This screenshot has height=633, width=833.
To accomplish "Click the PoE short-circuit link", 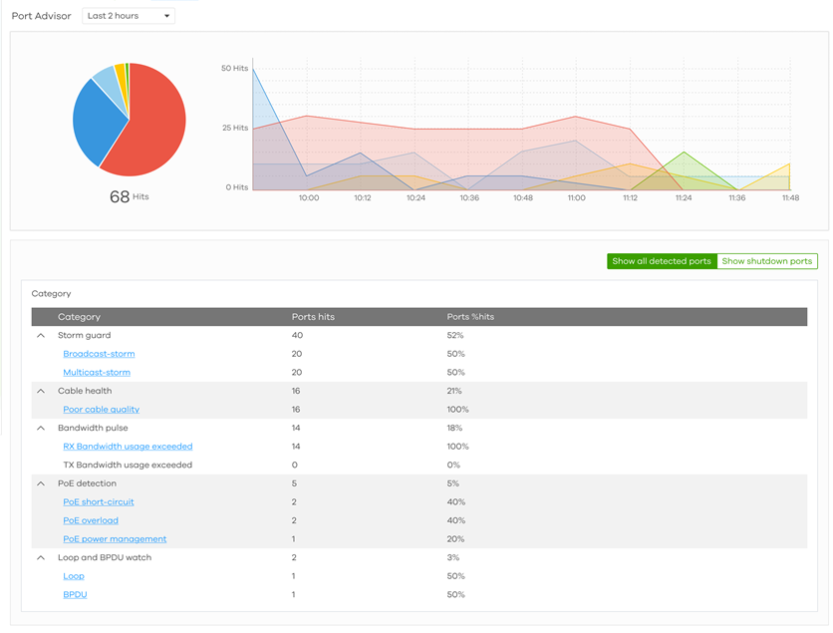I will [98, 502].
